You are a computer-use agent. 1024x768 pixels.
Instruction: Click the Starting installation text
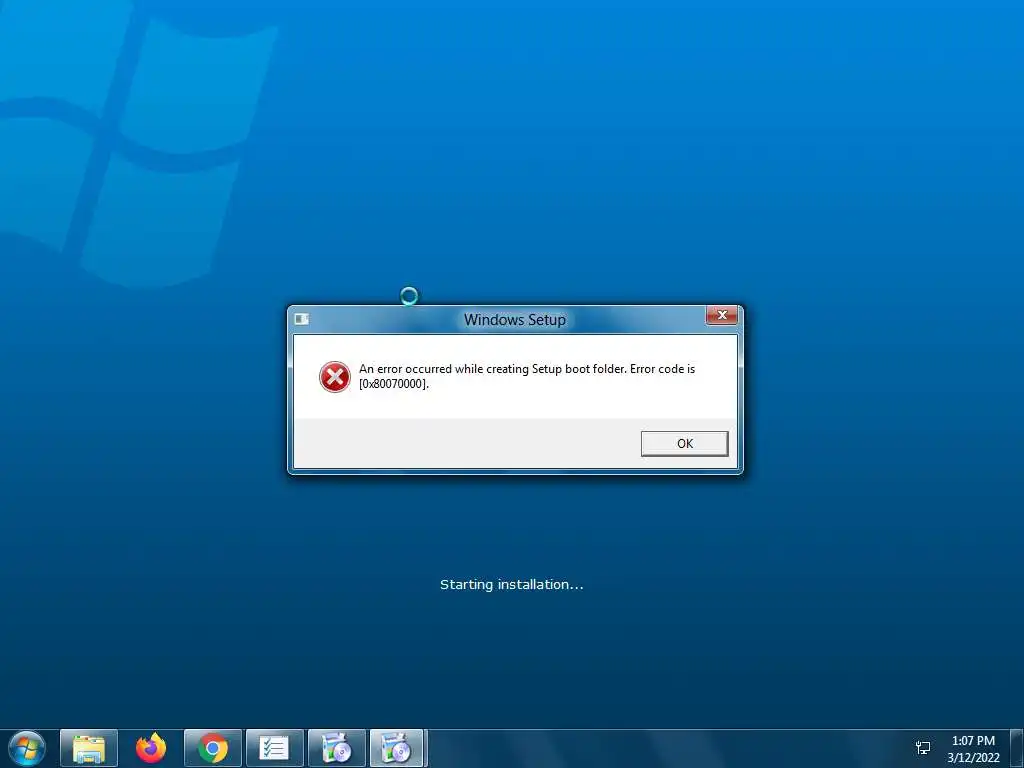tap(511, 584)
